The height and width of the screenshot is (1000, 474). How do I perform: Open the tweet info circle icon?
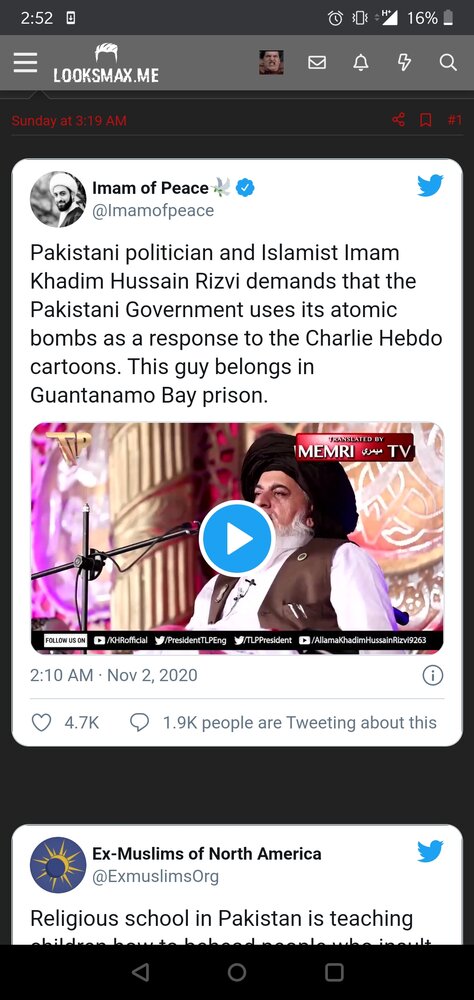[x=433, y=675]
